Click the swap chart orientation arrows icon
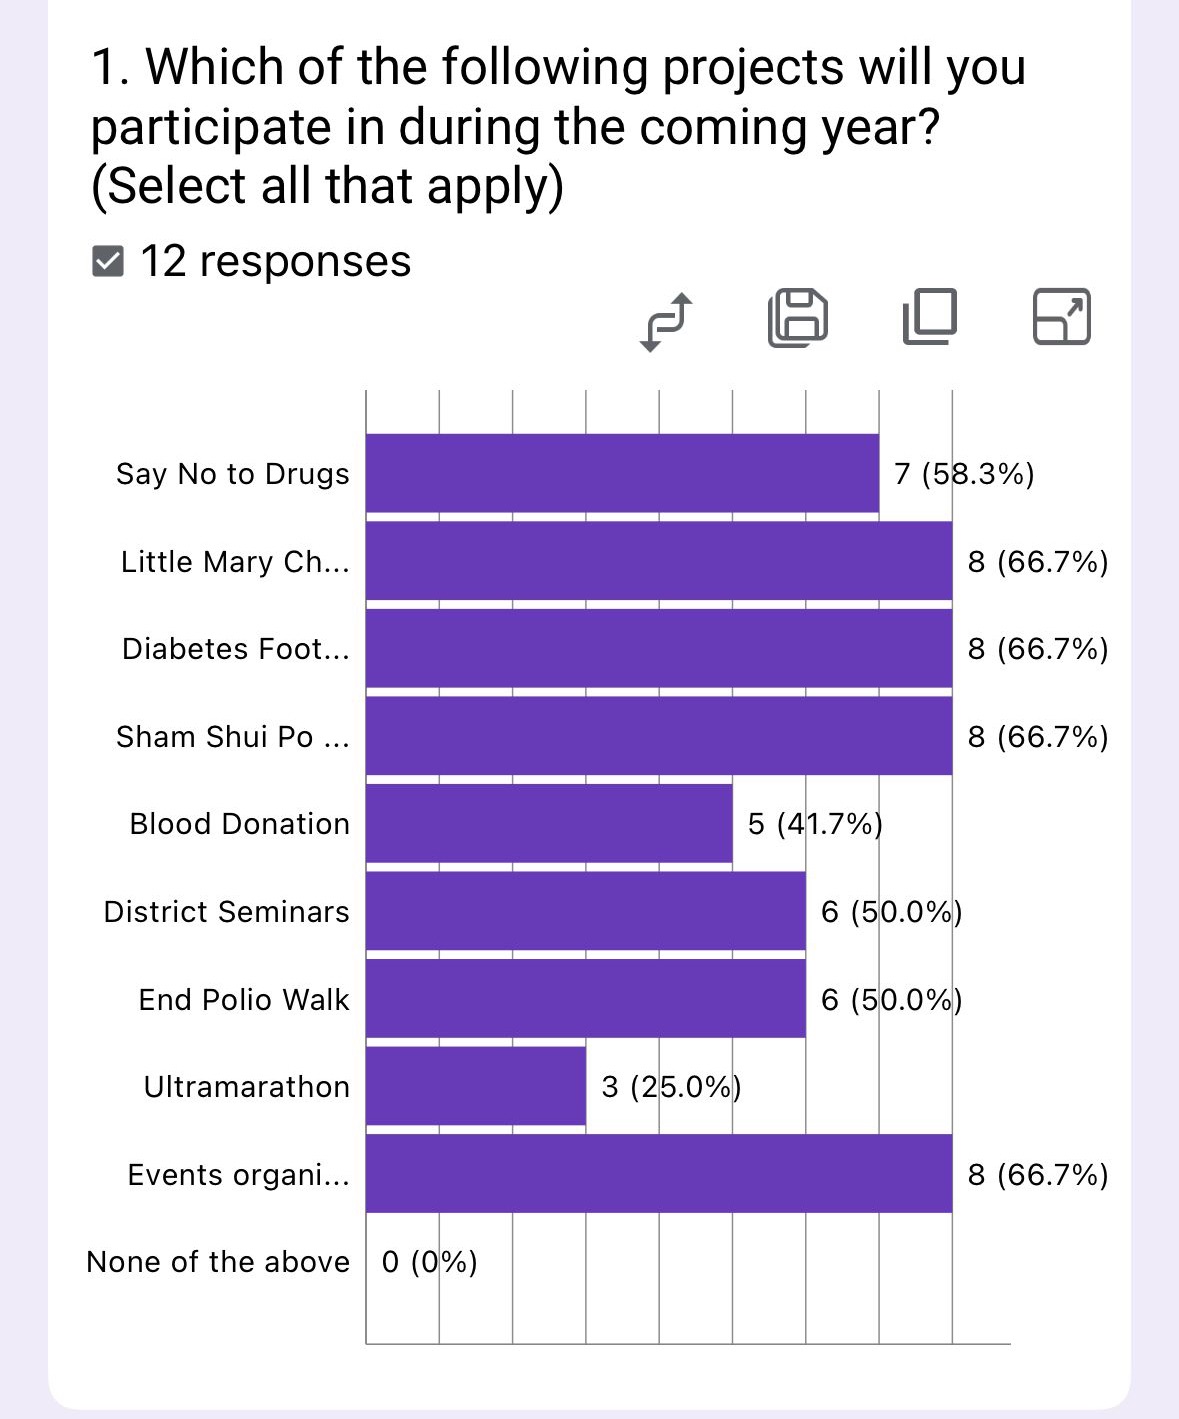The height and width of the screenshot is (1419, 1179). tap(666, 321)
